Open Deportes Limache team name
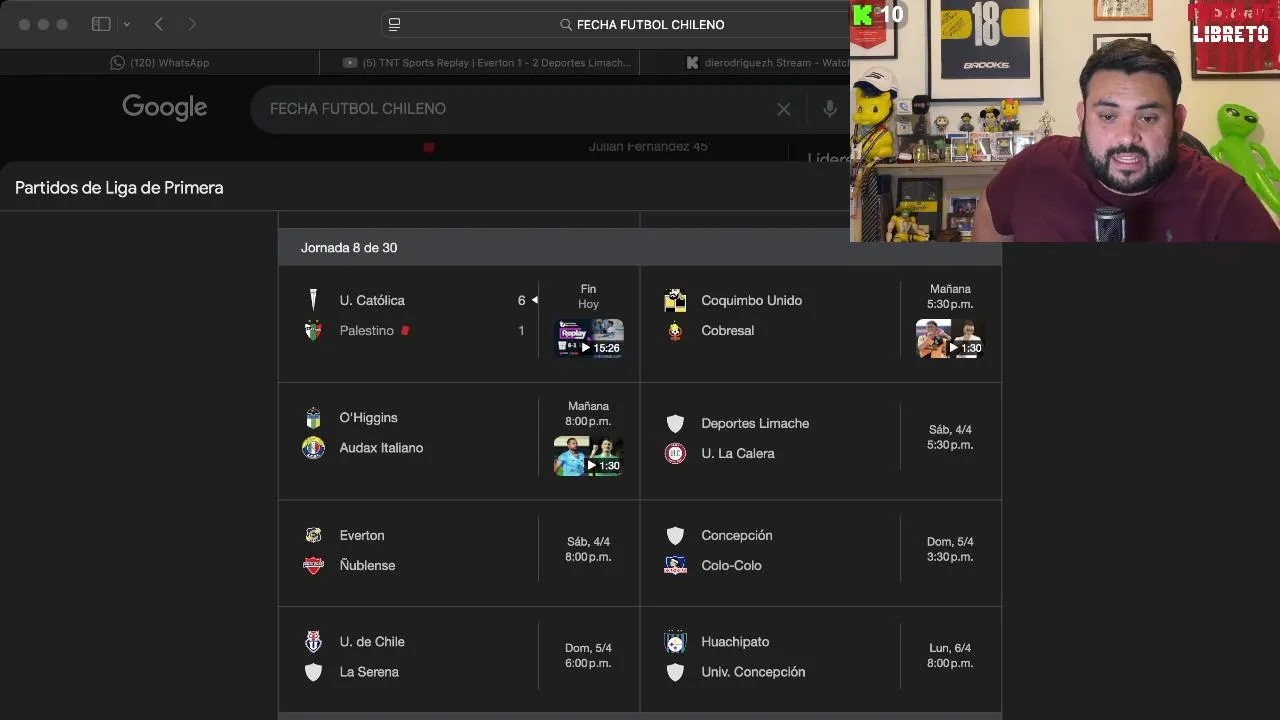 click(x=755, y=423)
